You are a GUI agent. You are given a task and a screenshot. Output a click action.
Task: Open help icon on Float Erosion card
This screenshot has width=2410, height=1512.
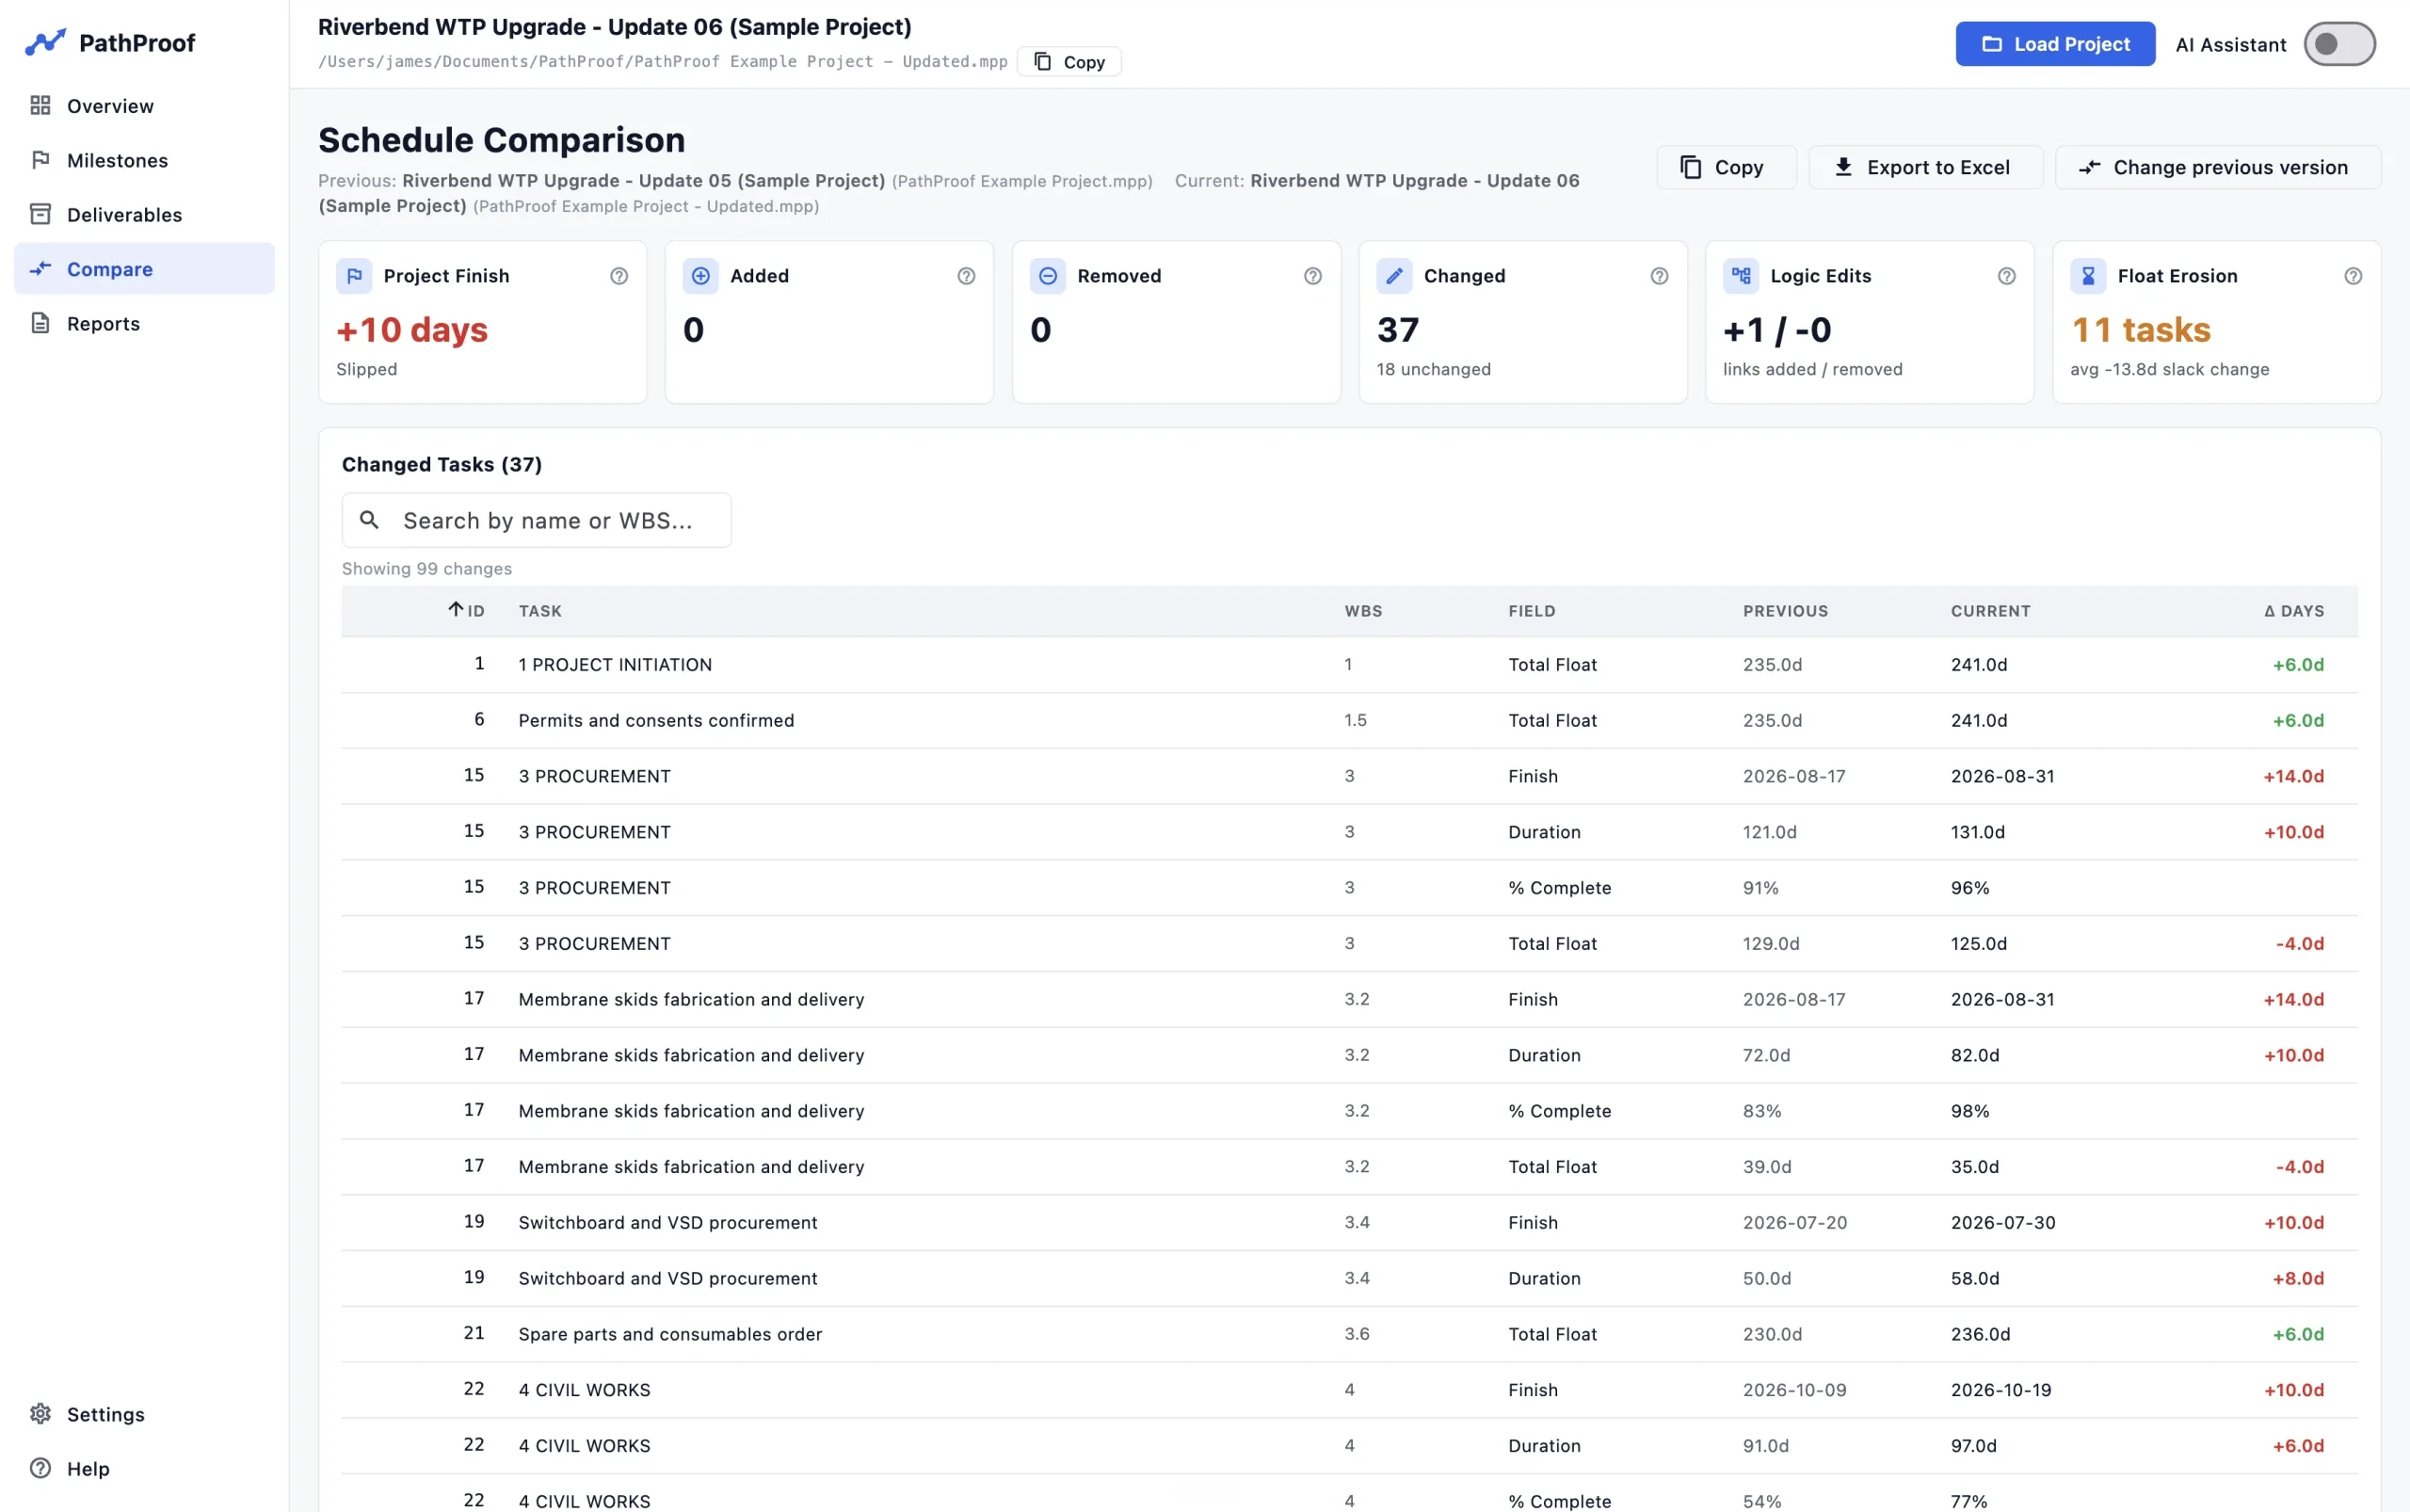tap(2353, 276)
